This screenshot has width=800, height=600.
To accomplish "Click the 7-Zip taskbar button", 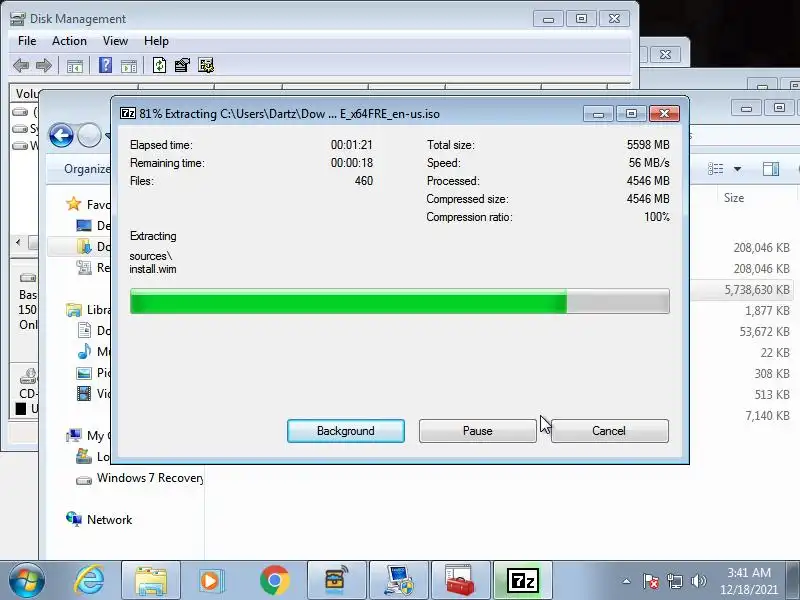I will pos(522,581).
